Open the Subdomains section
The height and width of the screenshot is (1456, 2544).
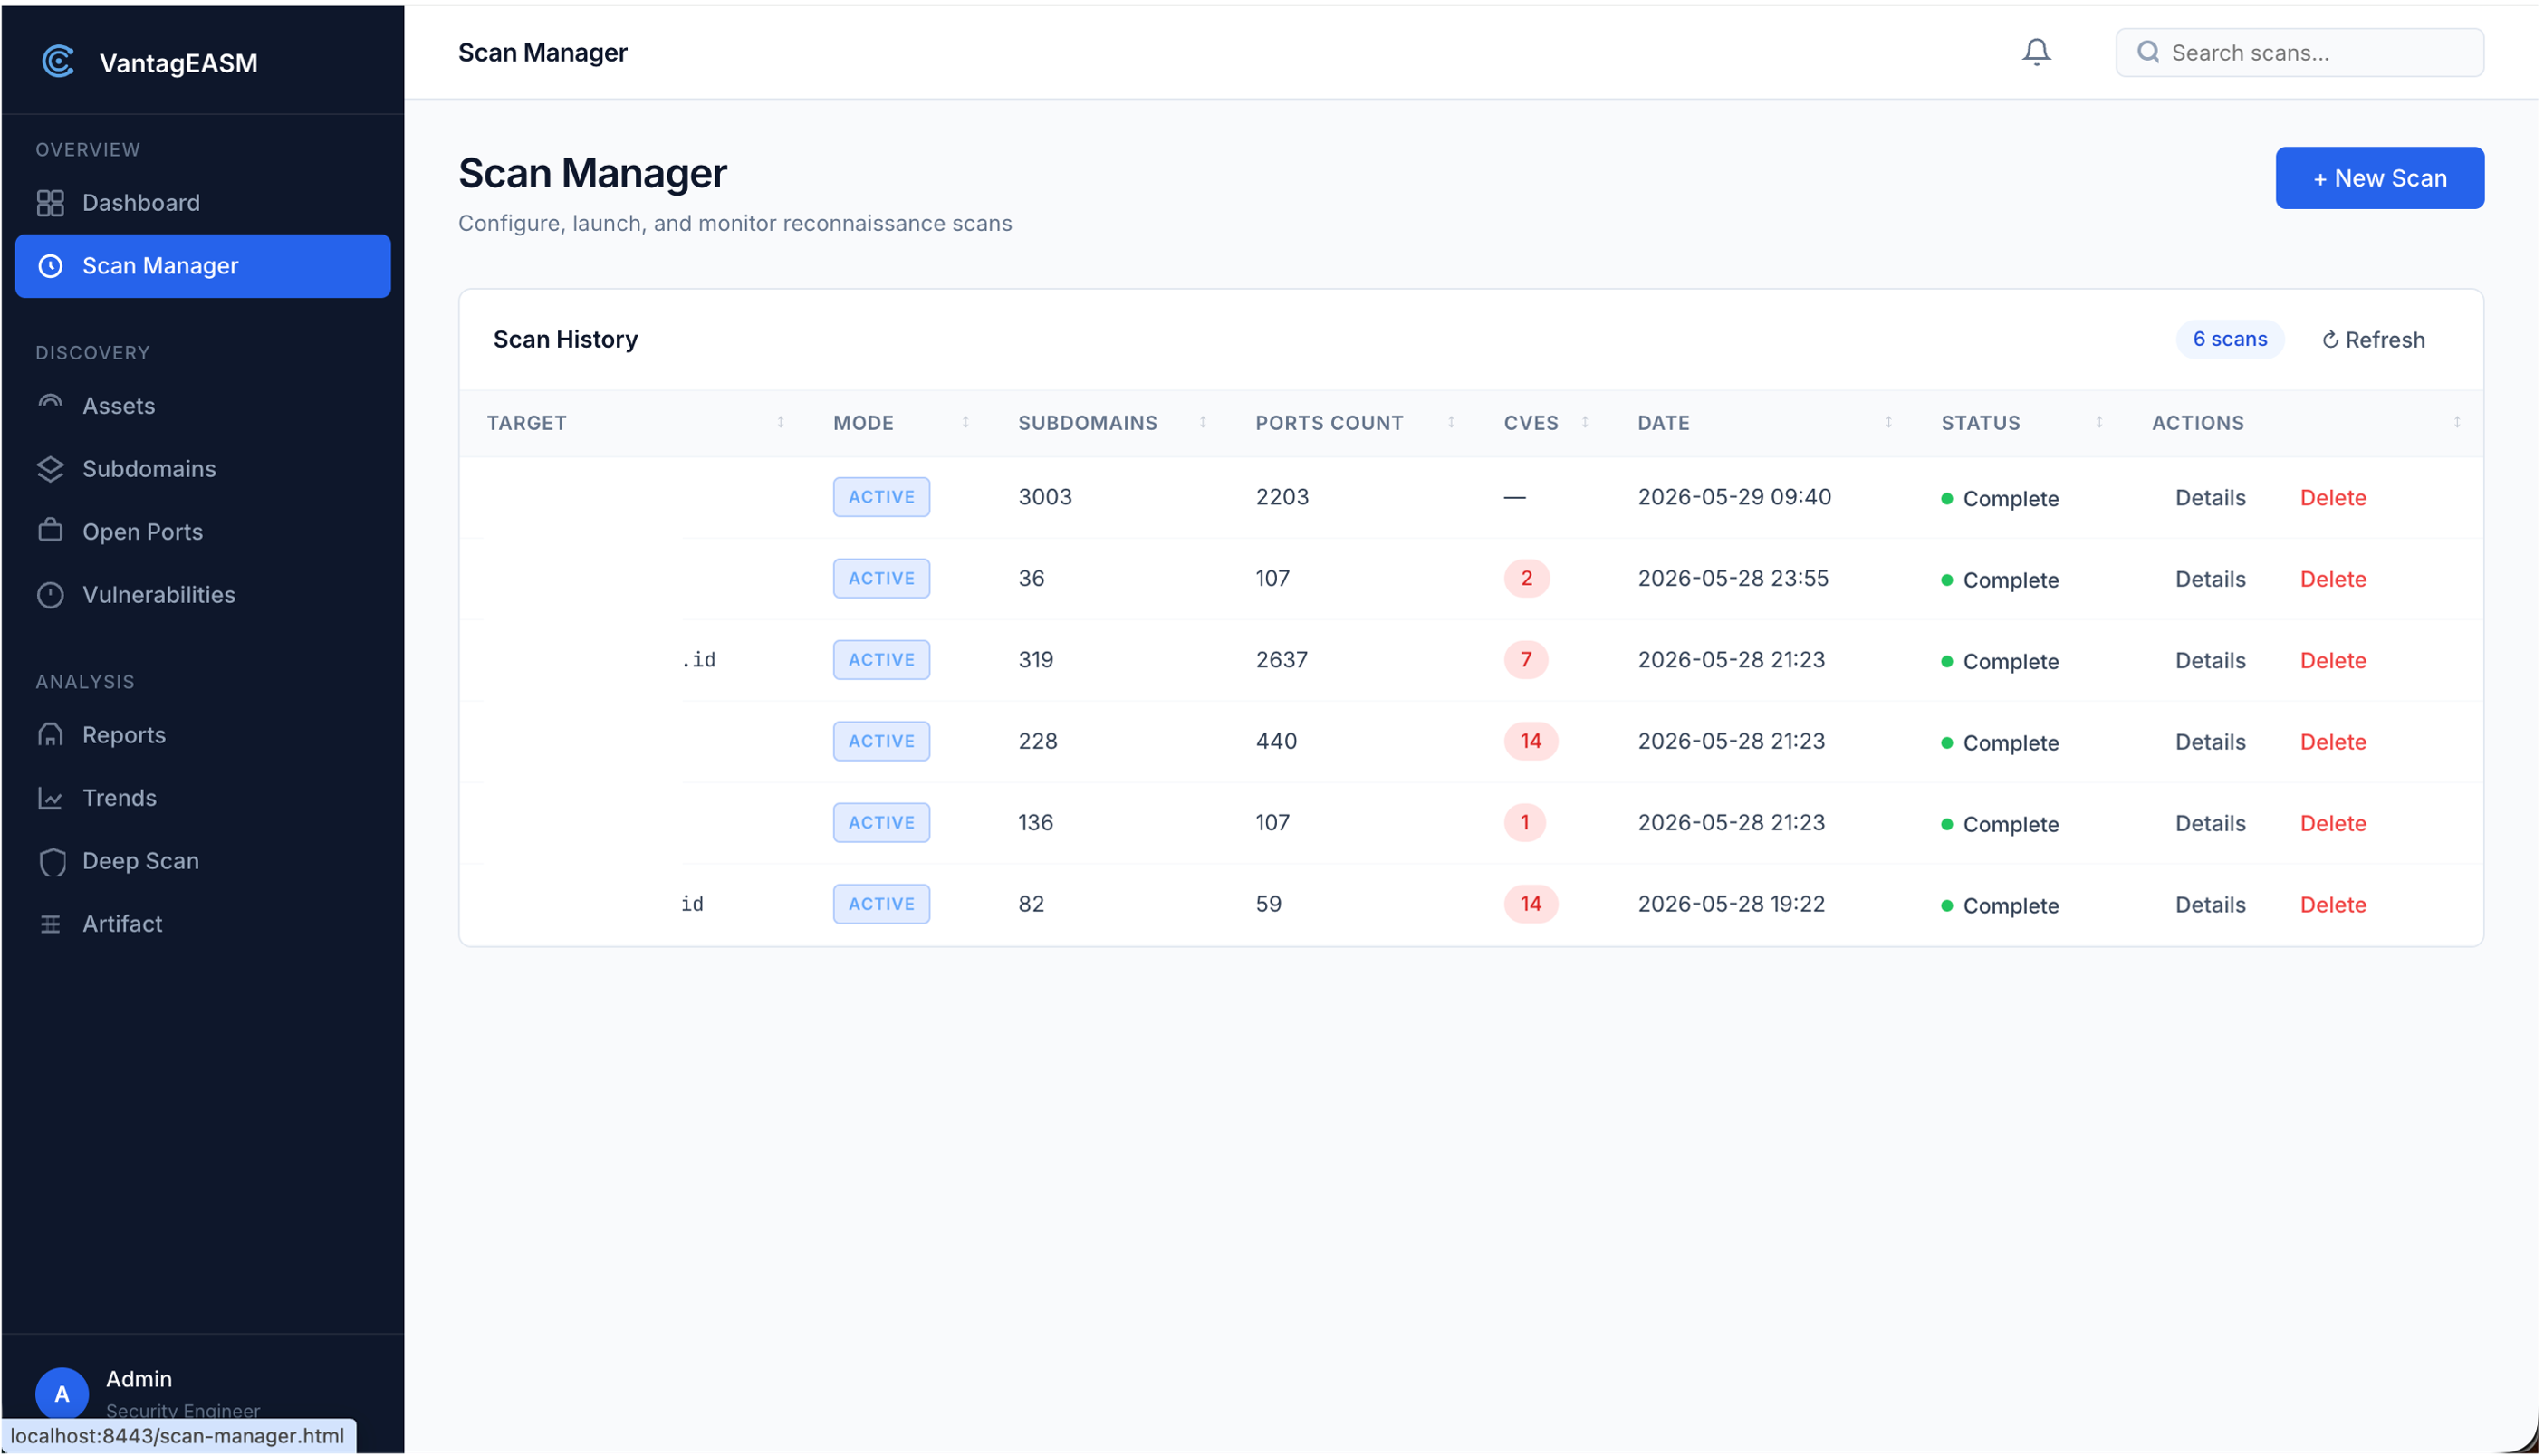pos(203,469)
